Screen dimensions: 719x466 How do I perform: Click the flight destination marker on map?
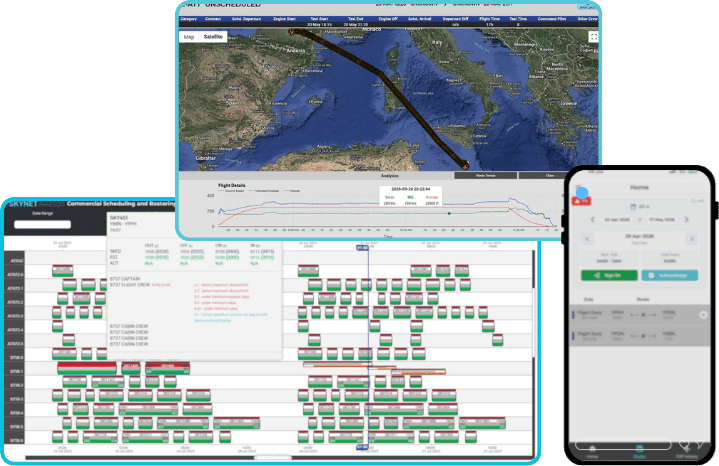pos(465,166)
